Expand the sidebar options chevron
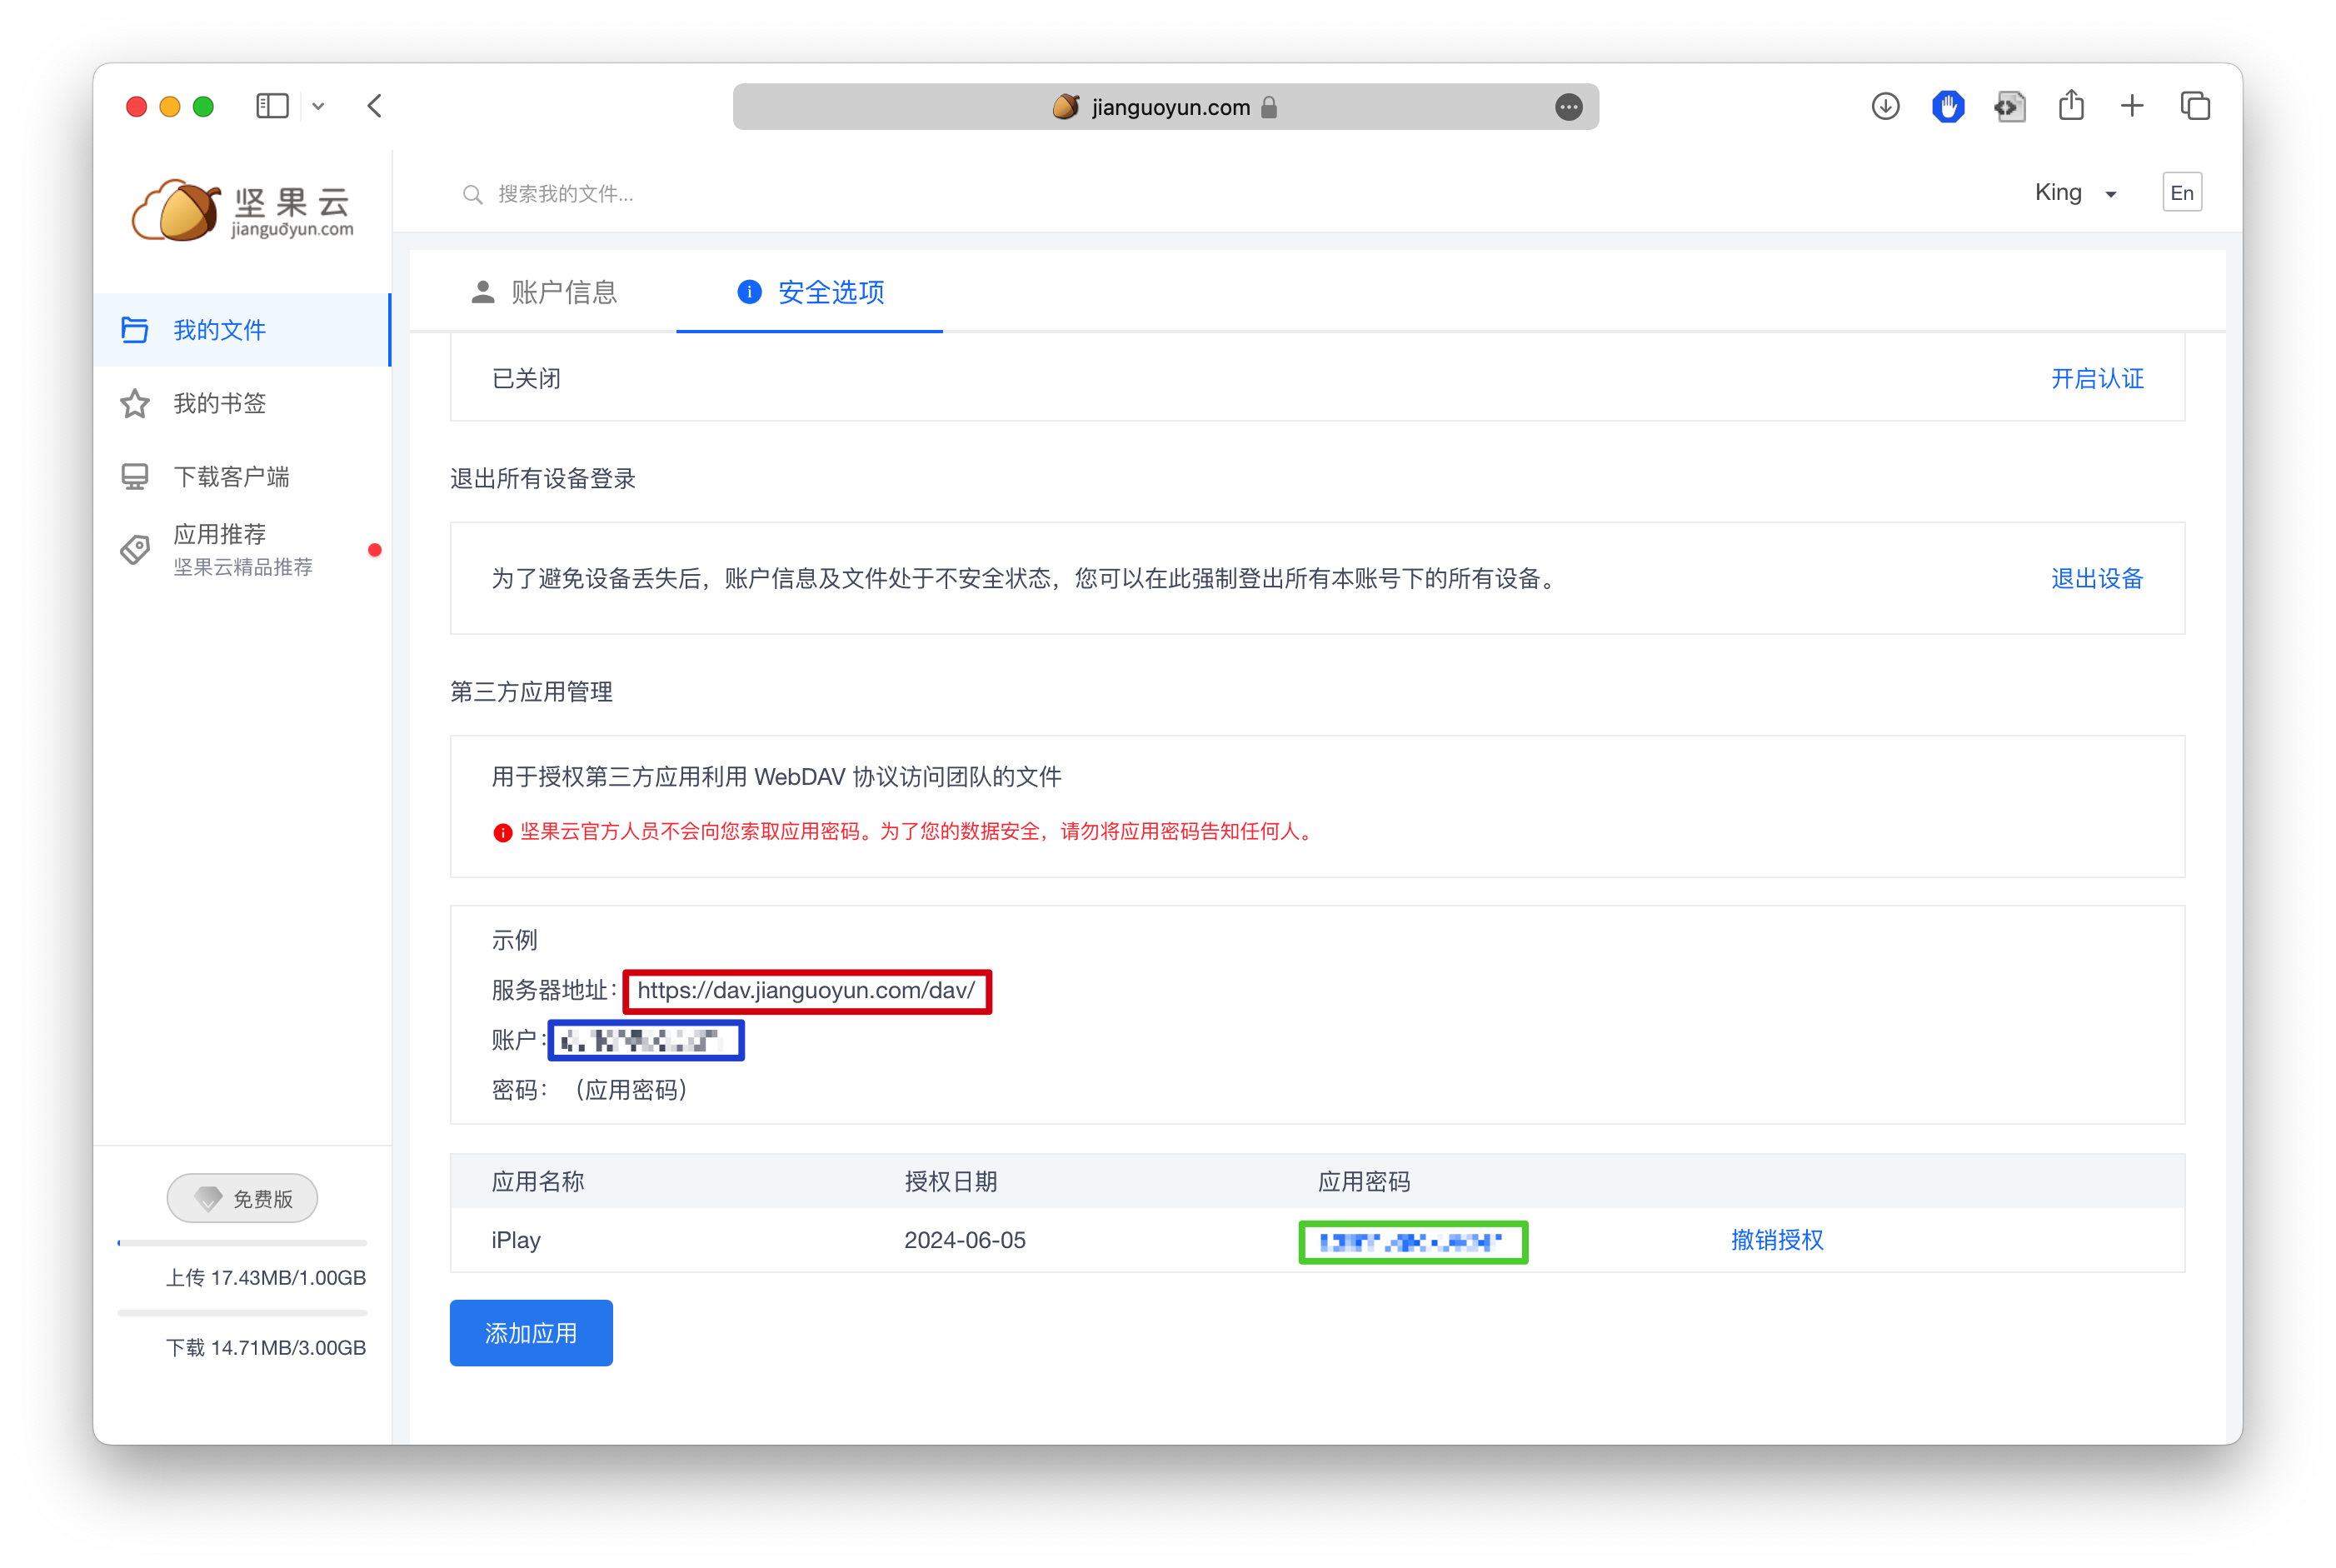2336x1568 pixels. click(x=319, y=106)
